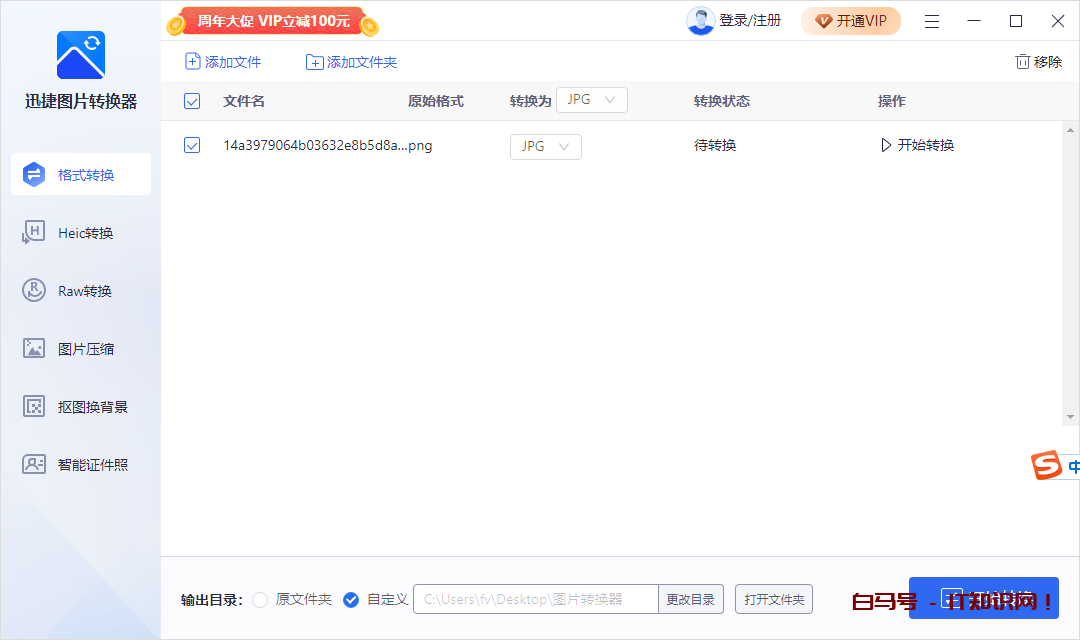
Task: Open the 抠图换背景 tool icon
Action: 34,407
